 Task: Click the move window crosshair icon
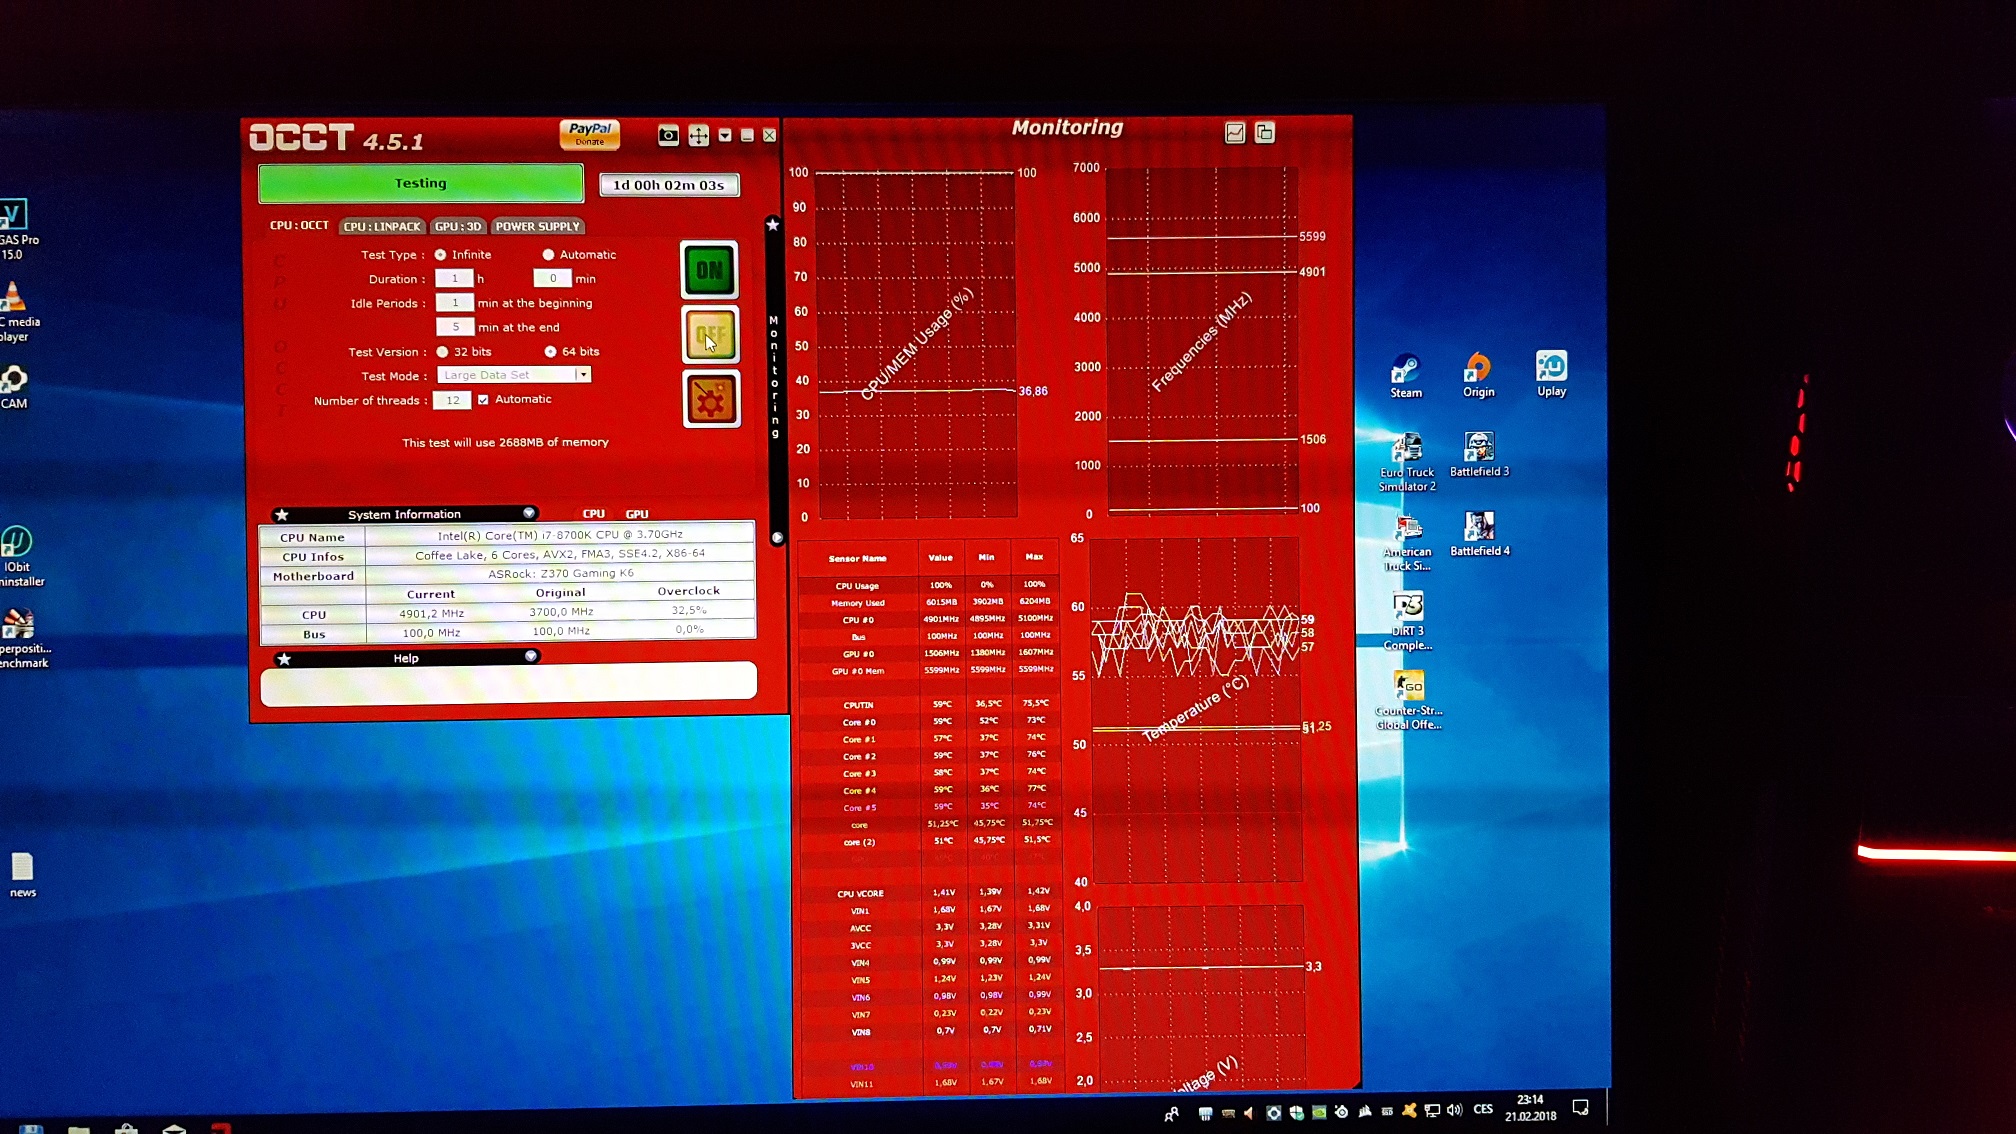698,135
